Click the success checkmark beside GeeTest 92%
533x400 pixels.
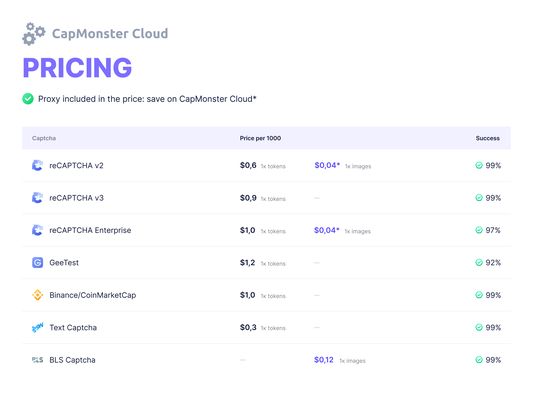pyautogui.click(x=479, y=263)
